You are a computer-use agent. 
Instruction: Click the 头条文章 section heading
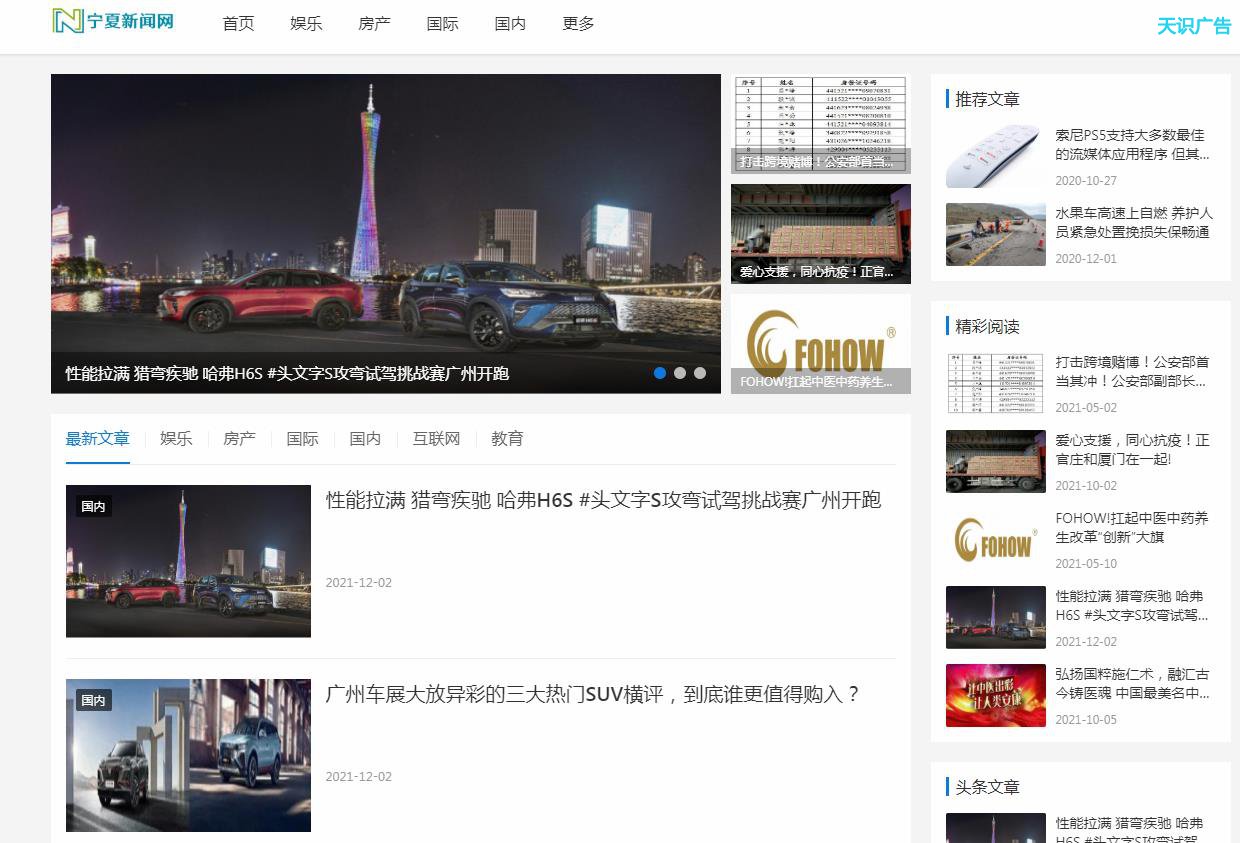pyautogui.click(x=987, y=787)
